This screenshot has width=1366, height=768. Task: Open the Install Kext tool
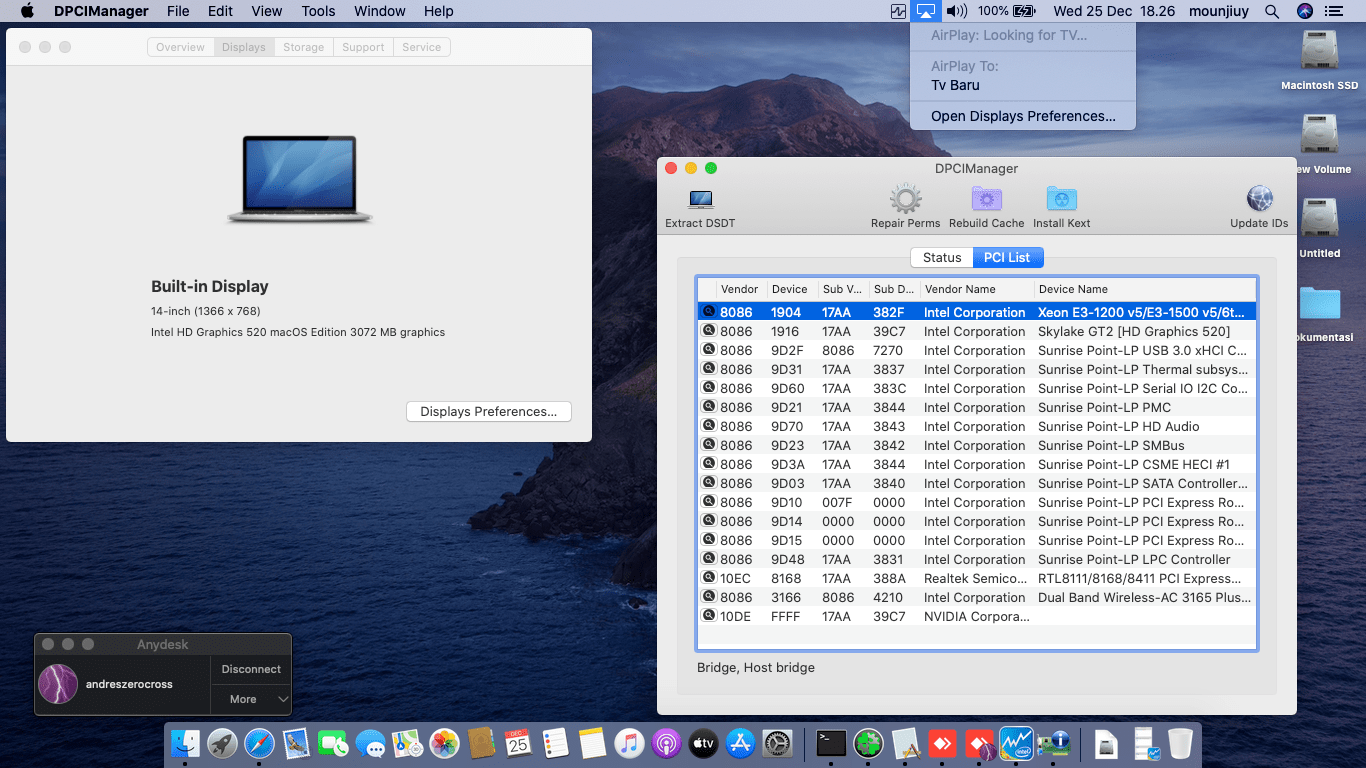1061,199
